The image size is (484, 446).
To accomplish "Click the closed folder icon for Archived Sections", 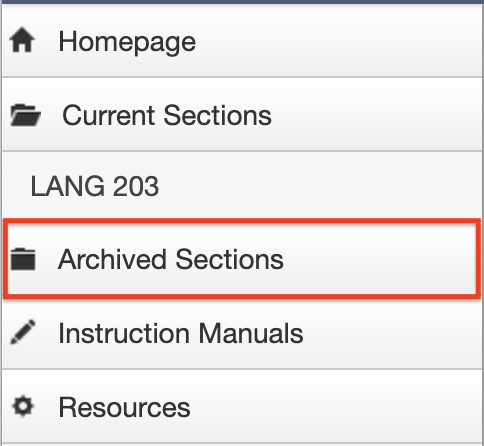I will coord(23,259).
